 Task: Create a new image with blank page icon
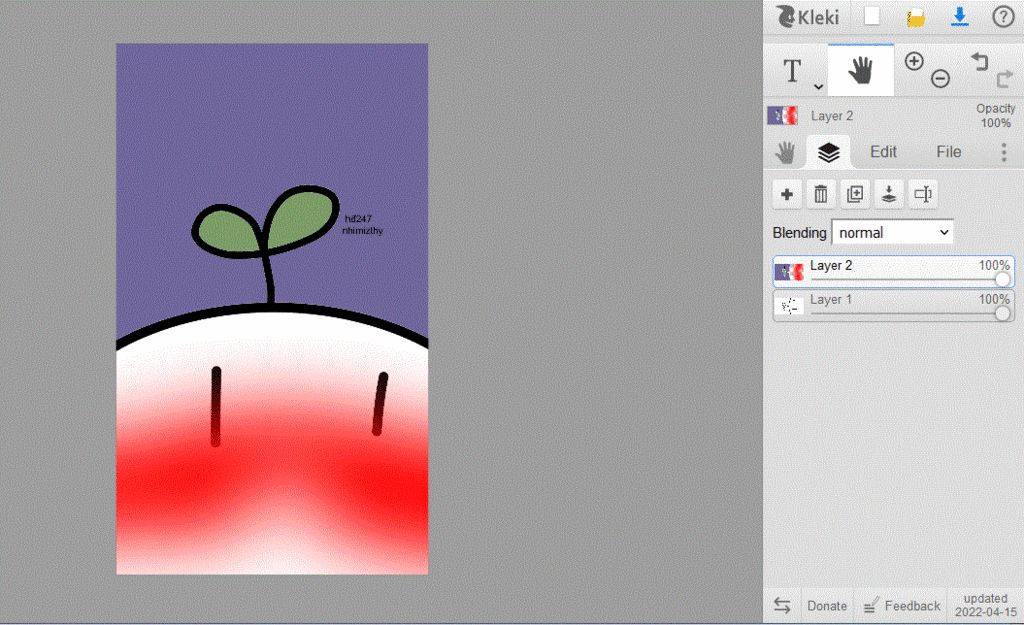click(872, 16)
